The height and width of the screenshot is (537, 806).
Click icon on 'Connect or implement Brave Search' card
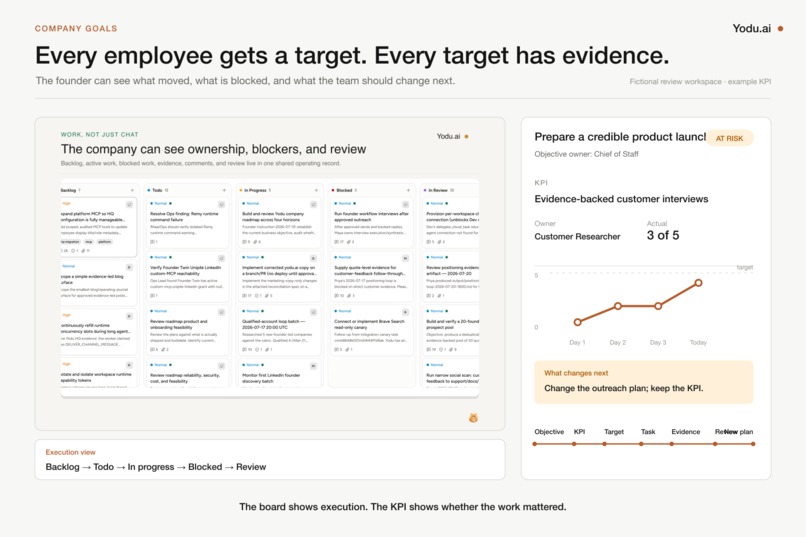coord(406,312)
